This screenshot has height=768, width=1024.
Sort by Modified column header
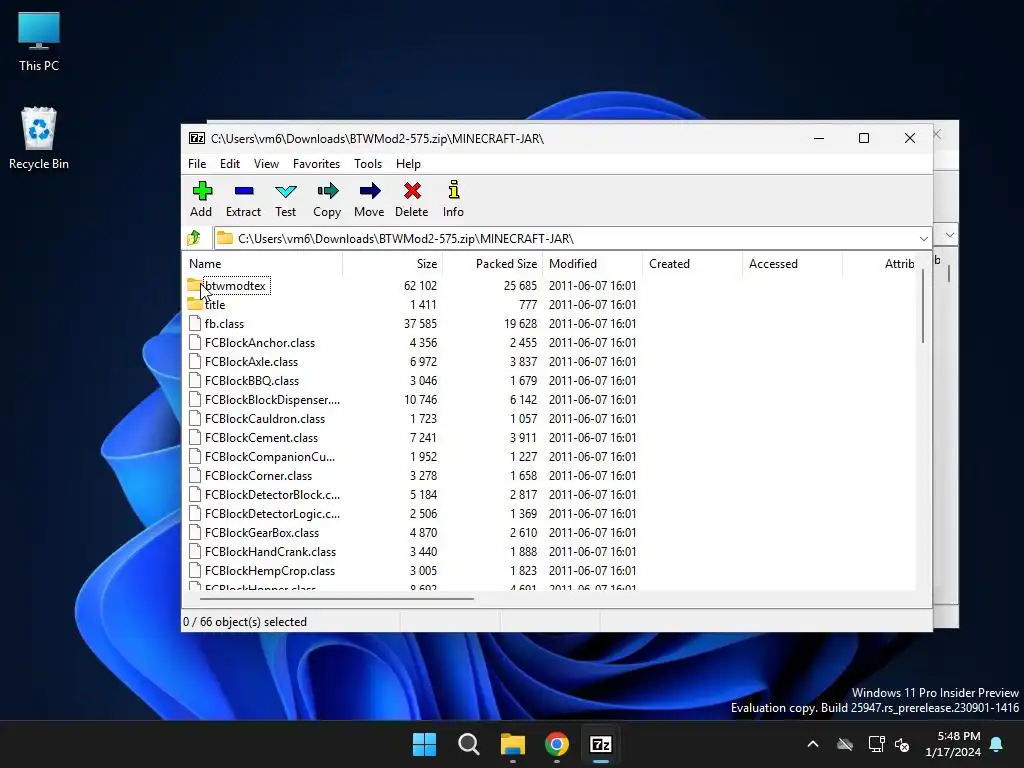pyautogui.click(x=592, y=264)
